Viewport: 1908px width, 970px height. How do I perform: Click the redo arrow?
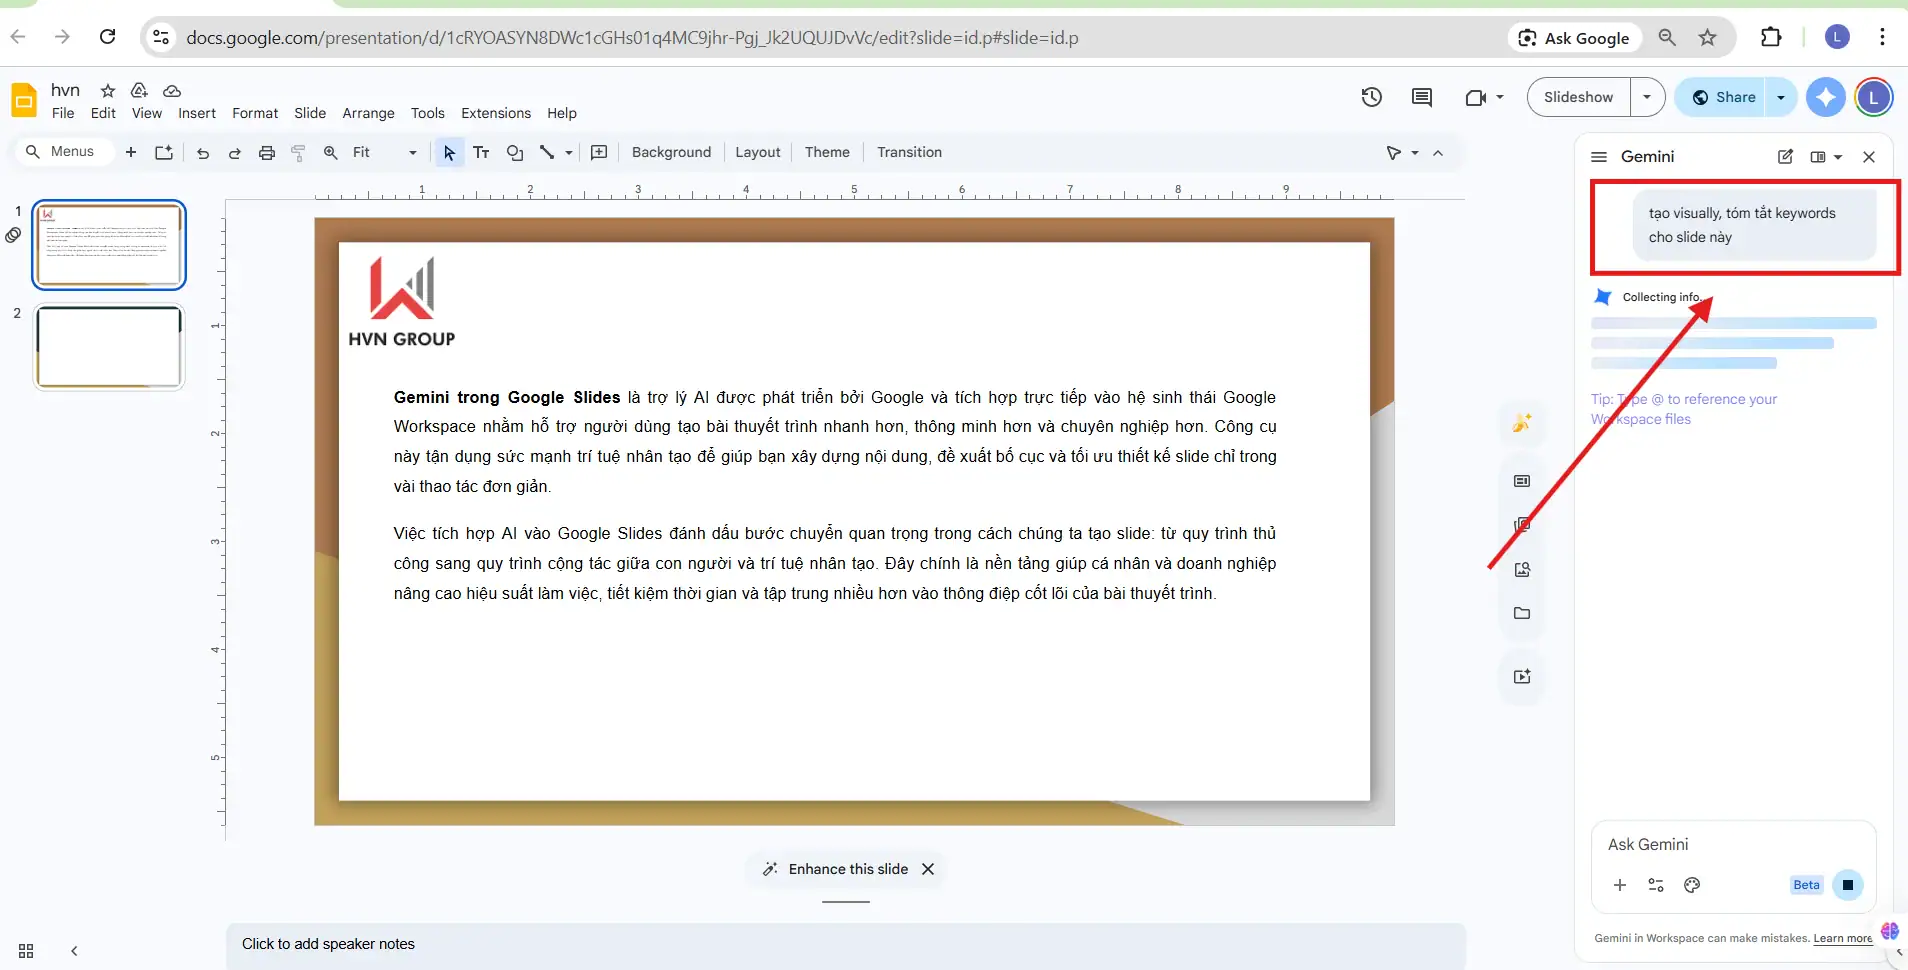coord(235,152)
